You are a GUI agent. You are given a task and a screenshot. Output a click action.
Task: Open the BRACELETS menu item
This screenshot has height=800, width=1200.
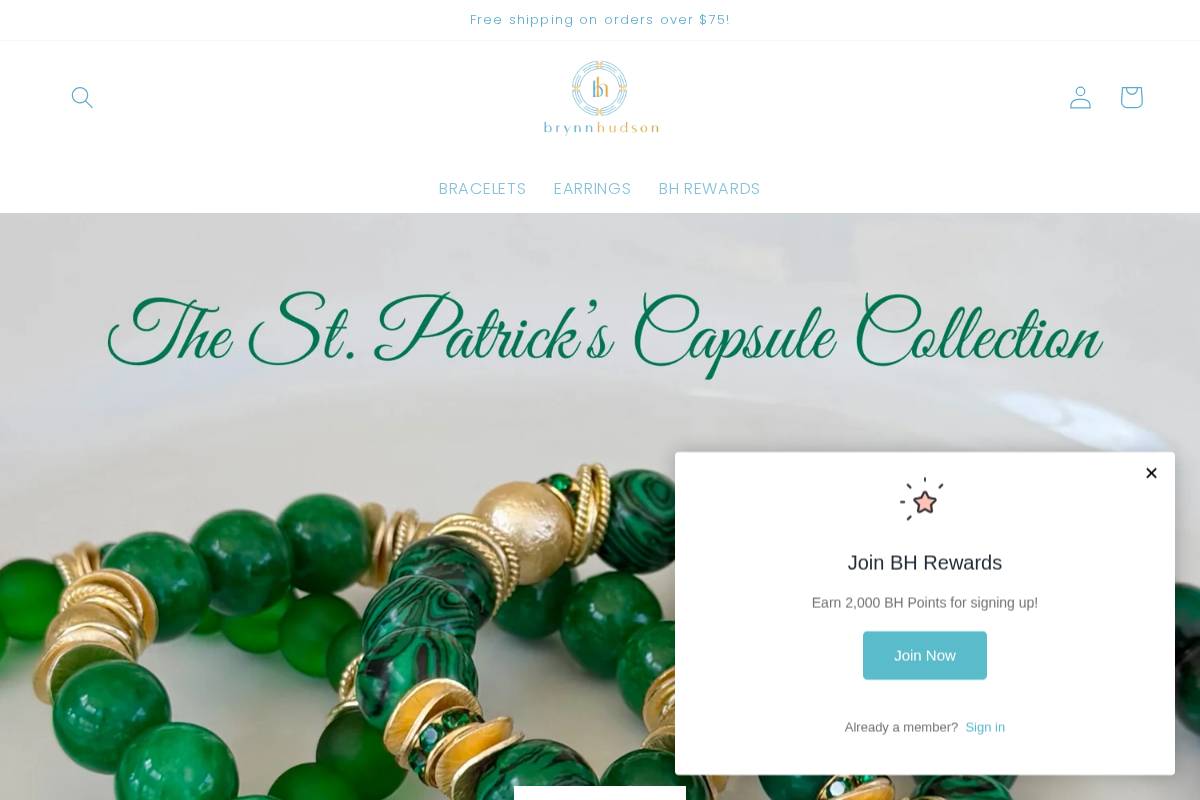pos(482,189)
